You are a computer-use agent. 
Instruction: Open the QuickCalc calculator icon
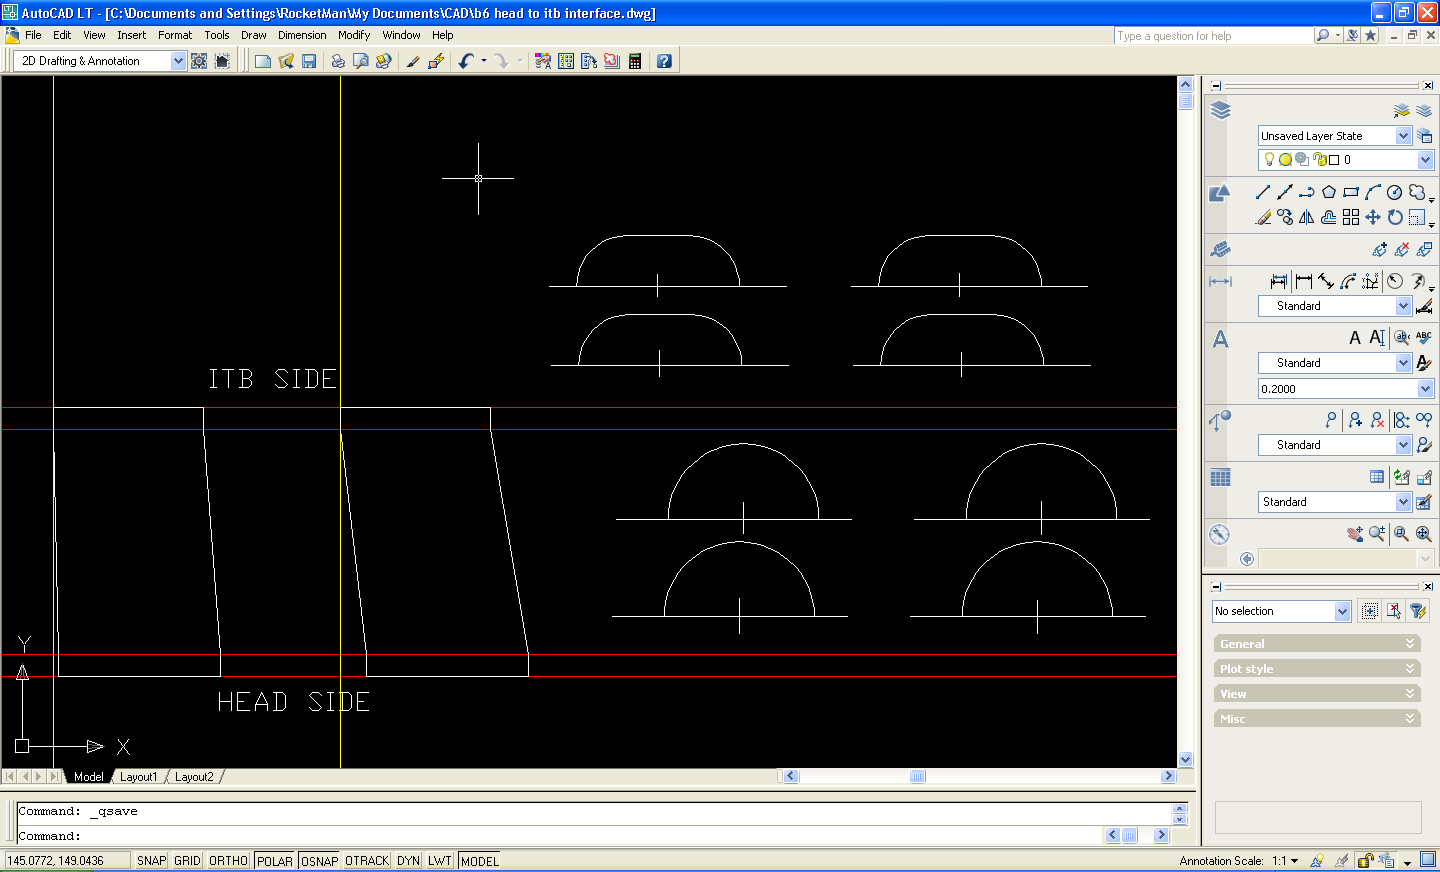[635, 61]
